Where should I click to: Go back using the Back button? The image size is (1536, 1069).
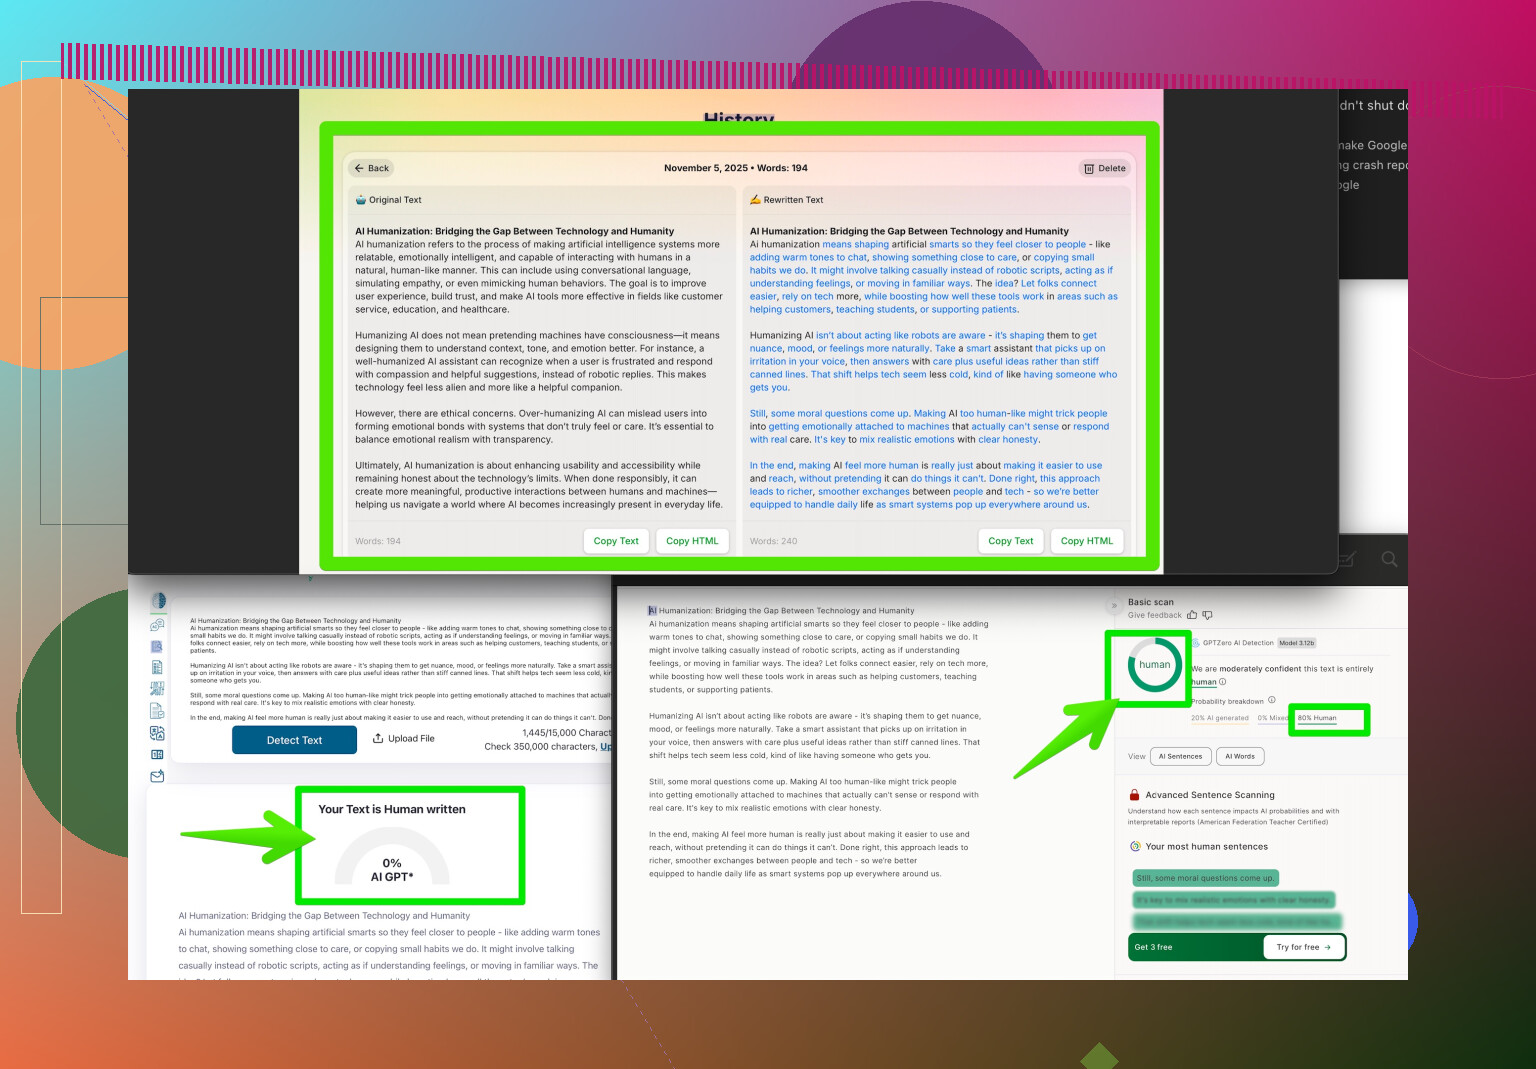(x=371, y=168)
